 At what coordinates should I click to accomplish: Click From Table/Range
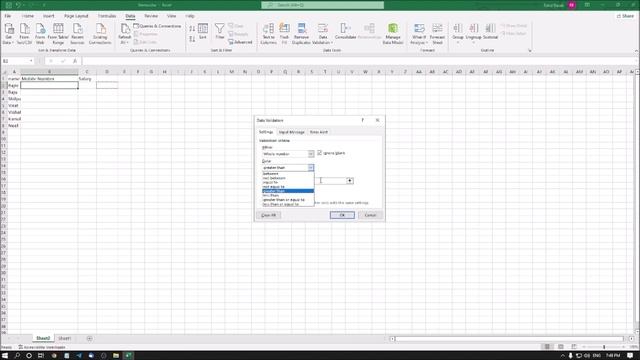coord(58,34)
